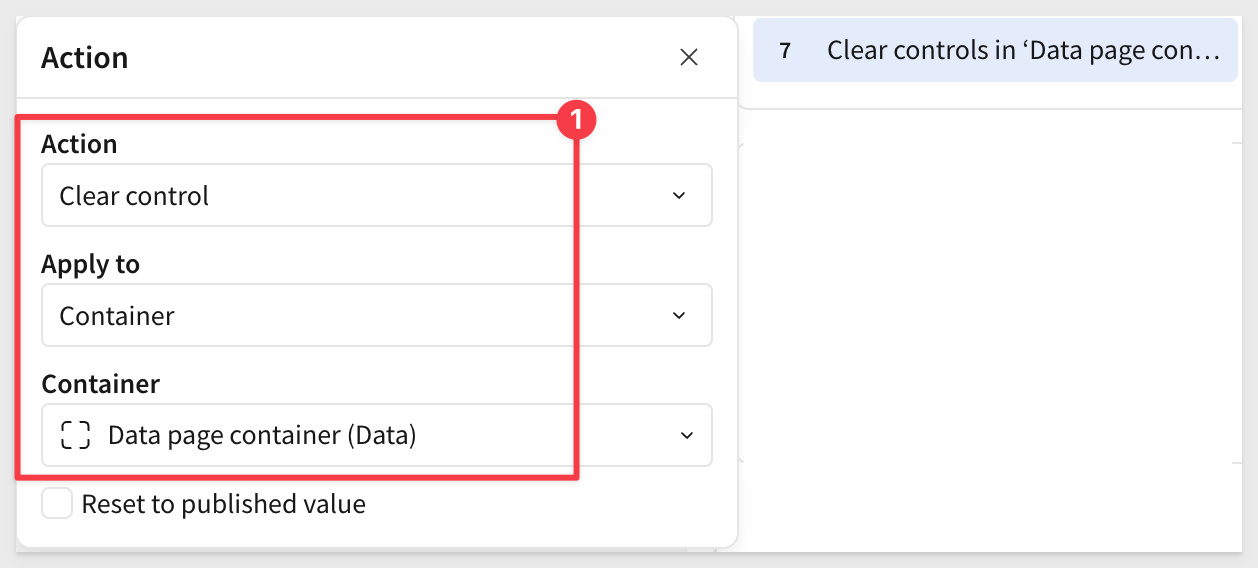Select step 7 'Clear controls in Data page con…'
Viewport: 1258px width, 568px height.
pyautogui.click(x=995, y=50)
